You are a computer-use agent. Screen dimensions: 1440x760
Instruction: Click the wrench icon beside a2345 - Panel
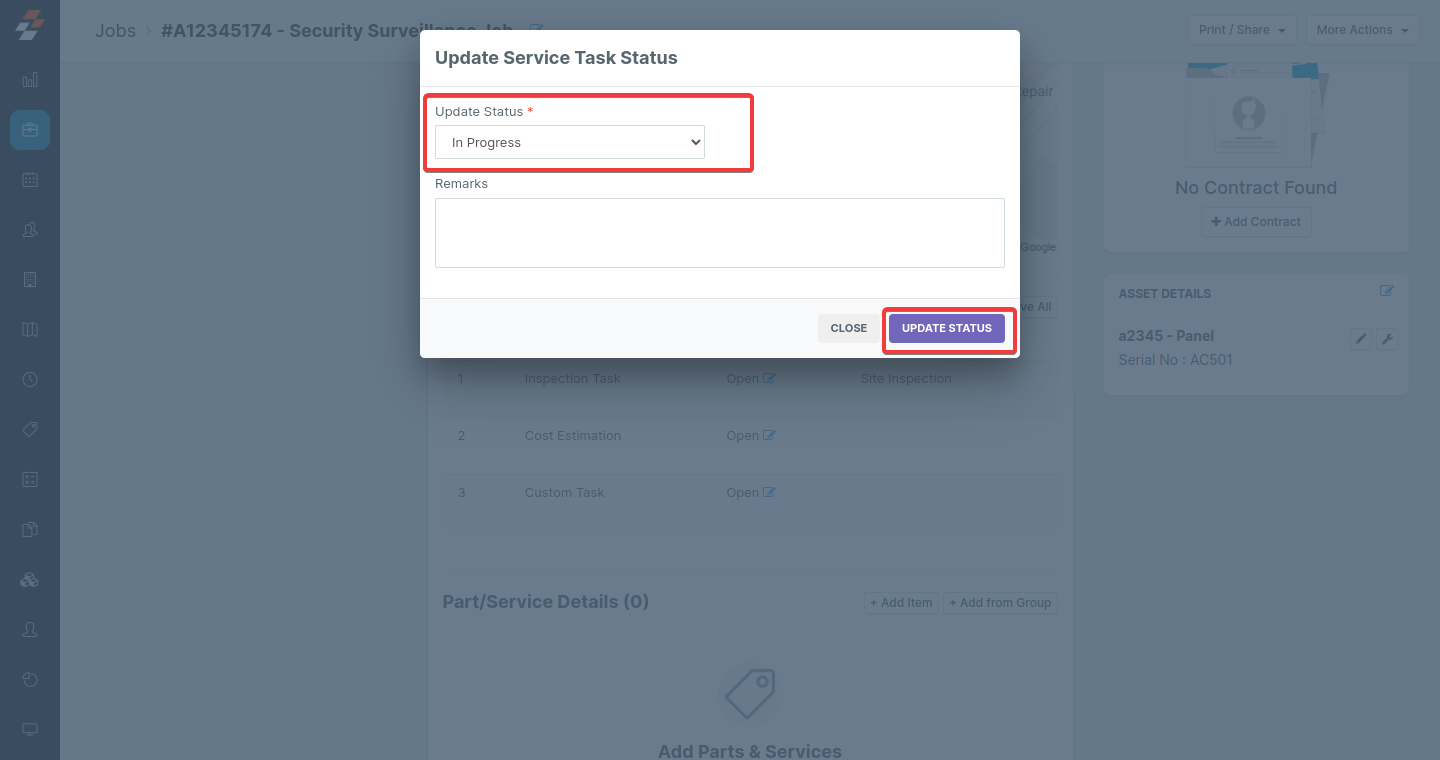(x=1387, y=339)
